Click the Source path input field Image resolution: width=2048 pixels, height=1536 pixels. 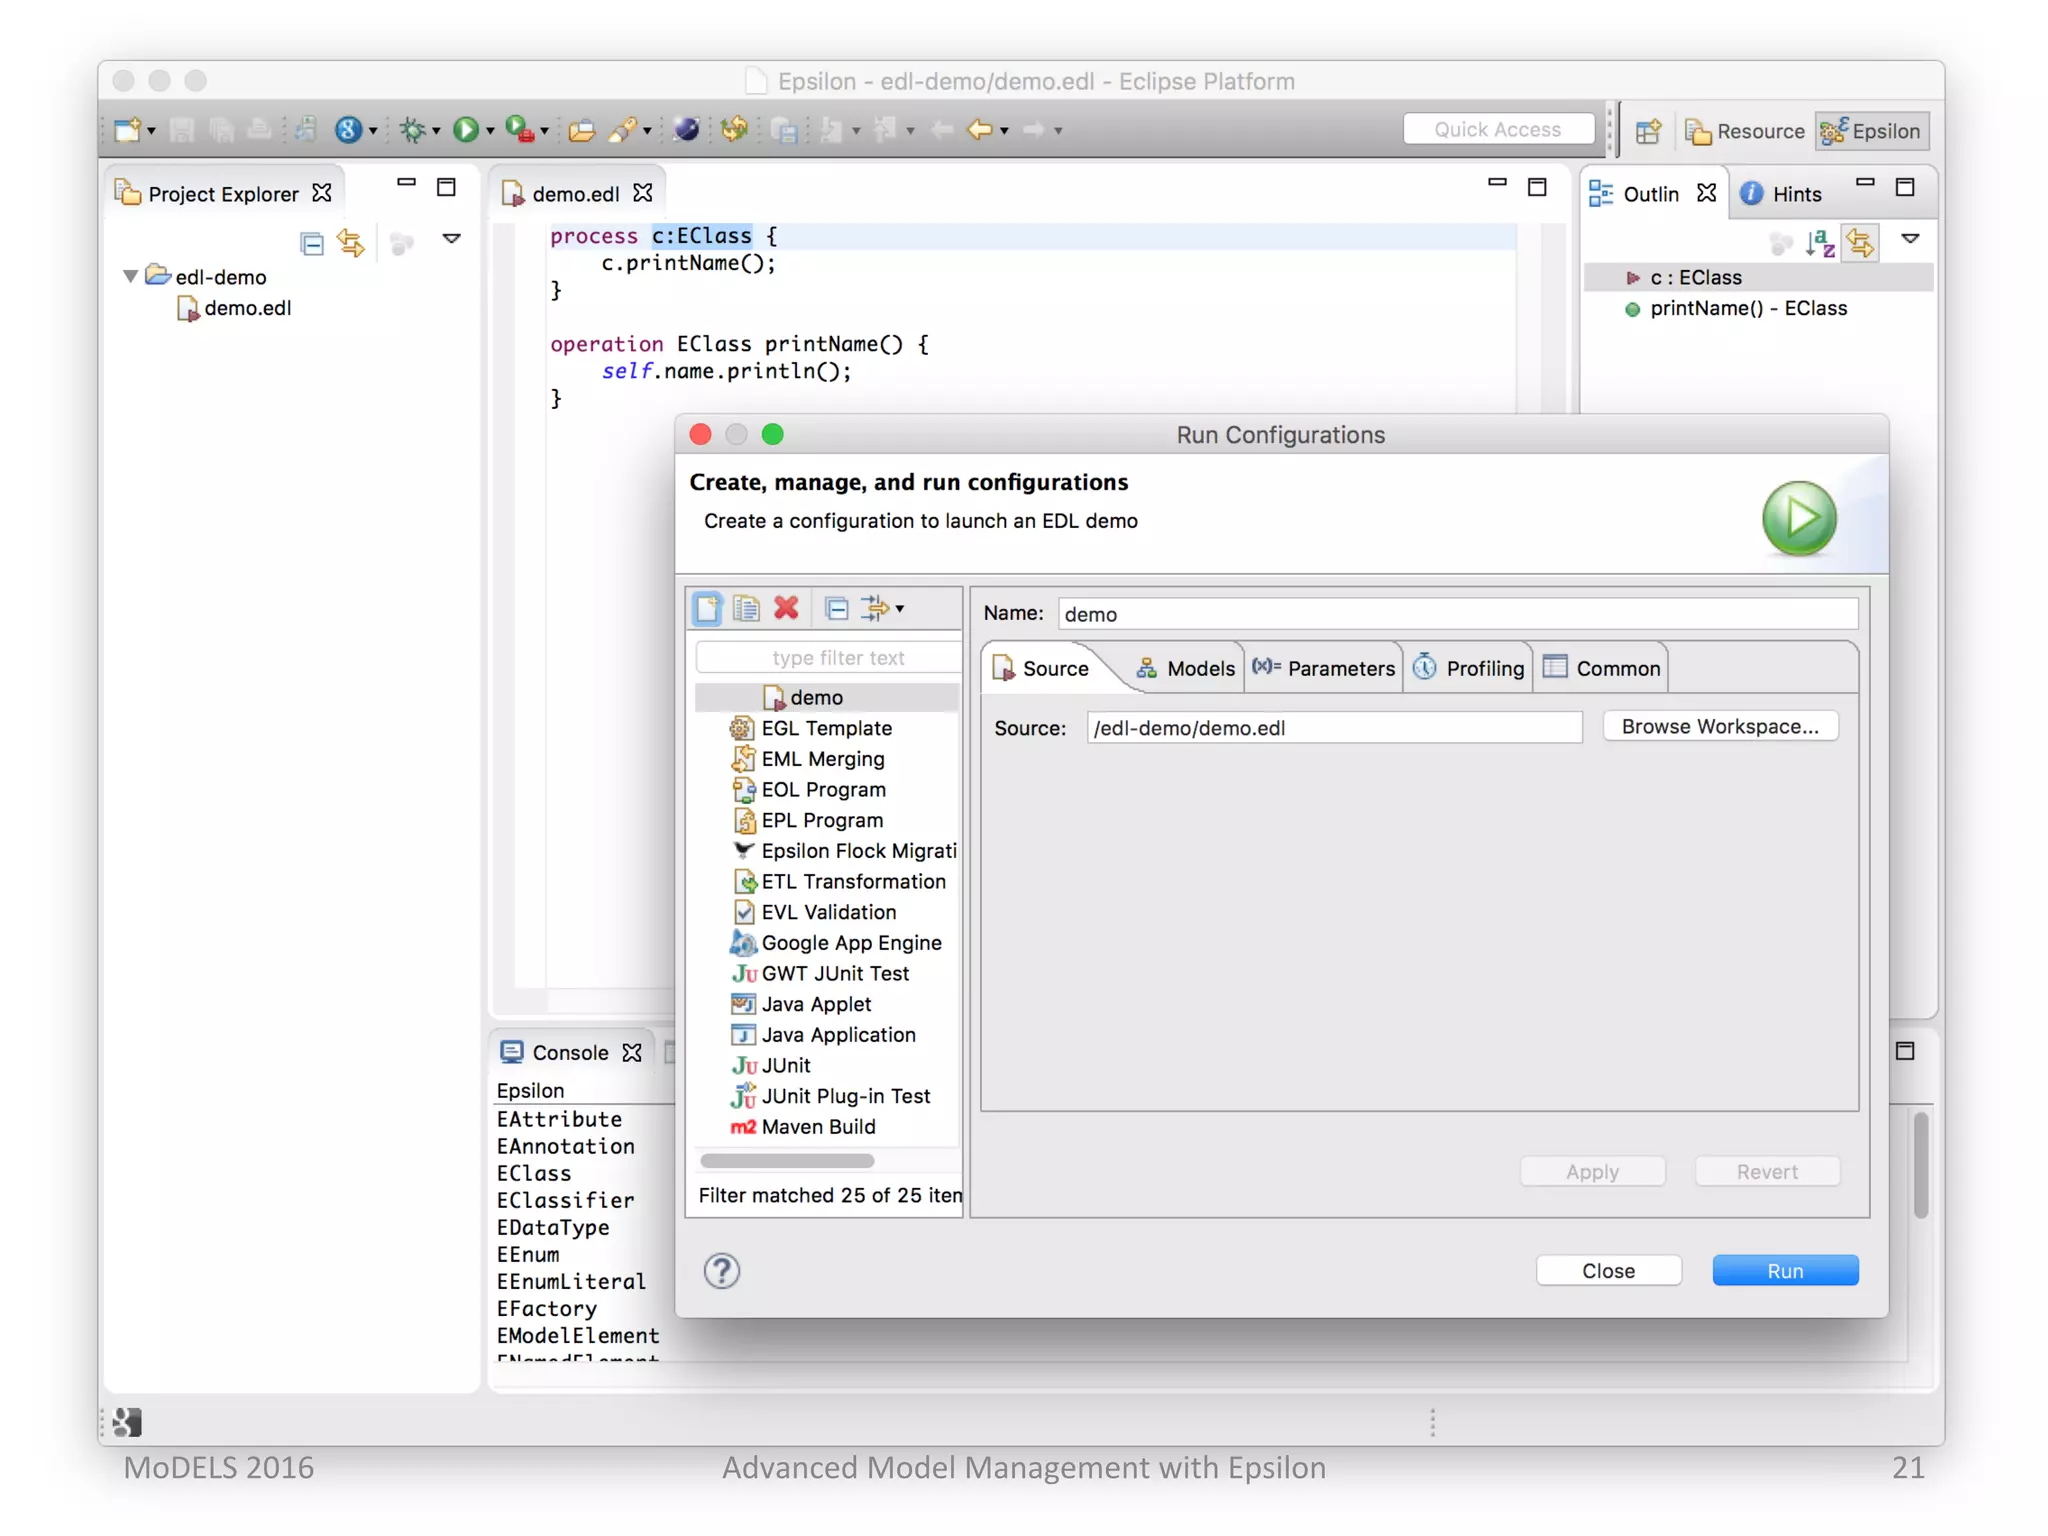[x=1335, y=727]
